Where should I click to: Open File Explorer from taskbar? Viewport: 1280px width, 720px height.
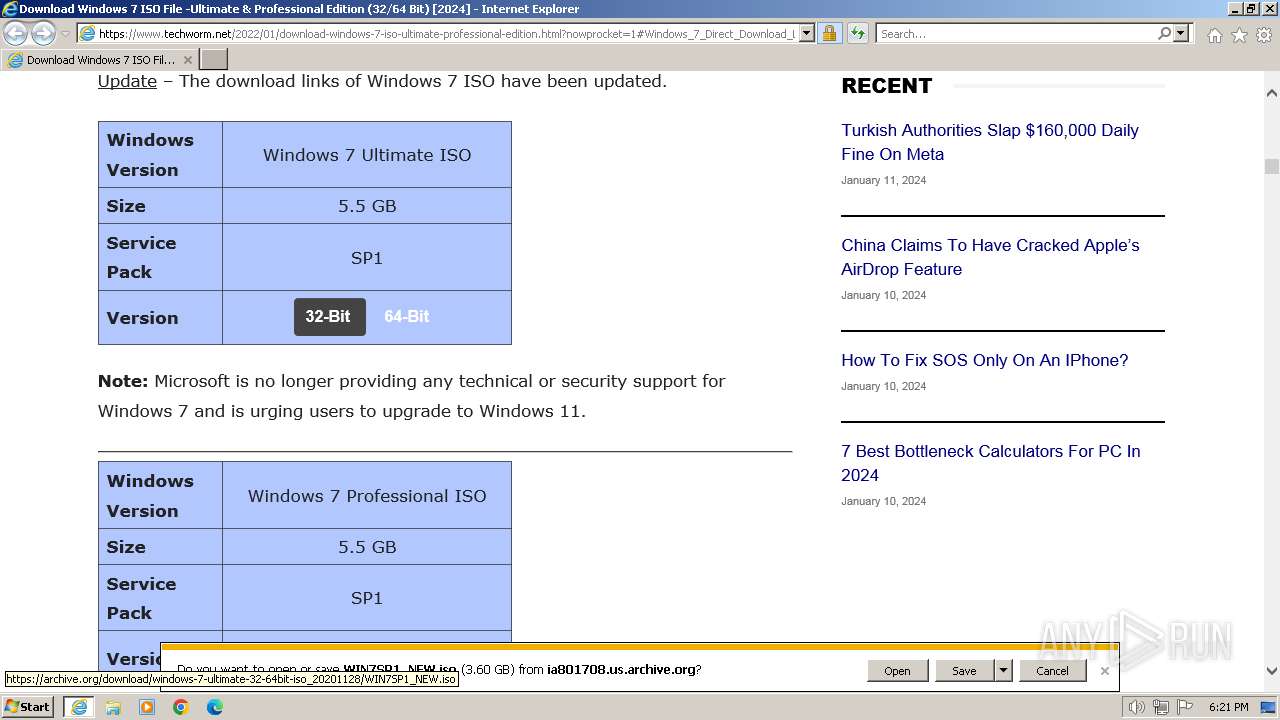[113, 707]
